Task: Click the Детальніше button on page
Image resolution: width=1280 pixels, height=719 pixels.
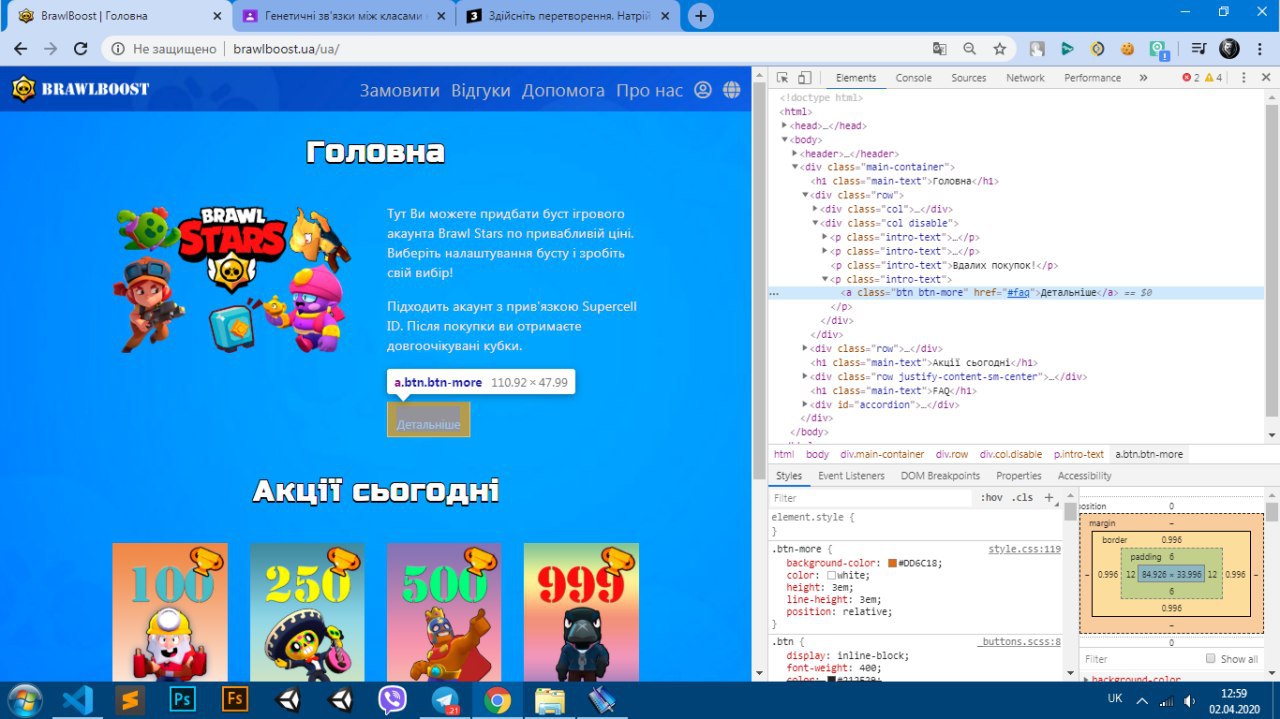Action: pyautogui.click(x=428, y=419)
